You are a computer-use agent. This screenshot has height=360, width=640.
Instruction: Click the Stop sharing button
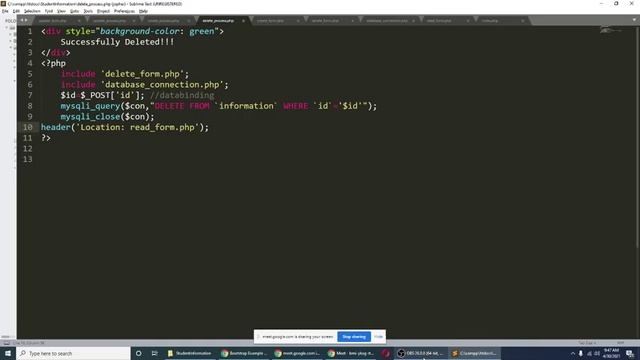coord(354,337)
